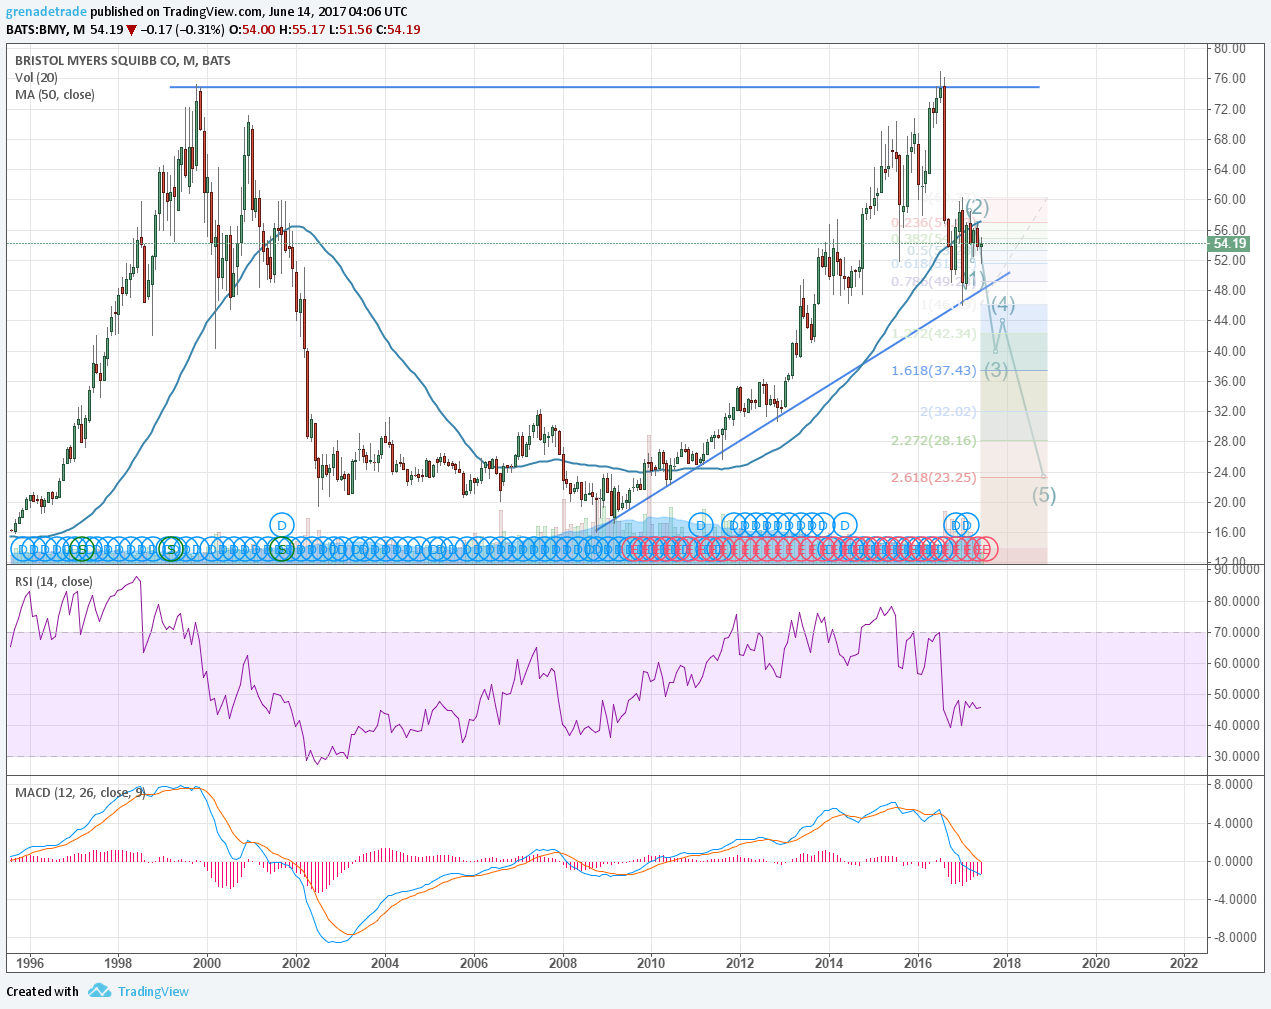Click the 16.00 label on the price axis
Screen dimensions: 1271x1009
(x=1229, y=533)
